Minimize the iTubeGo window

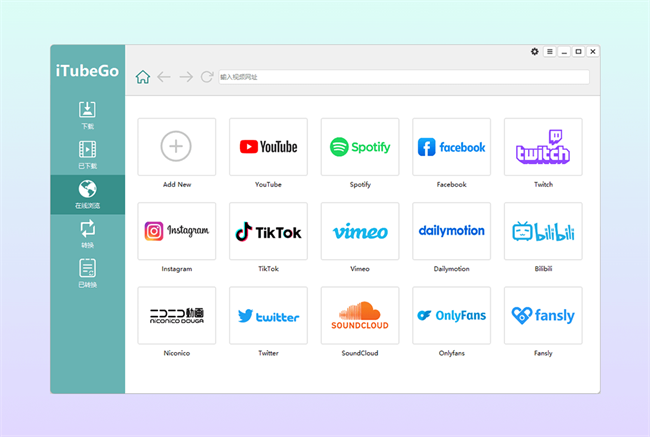coord(564,51)
